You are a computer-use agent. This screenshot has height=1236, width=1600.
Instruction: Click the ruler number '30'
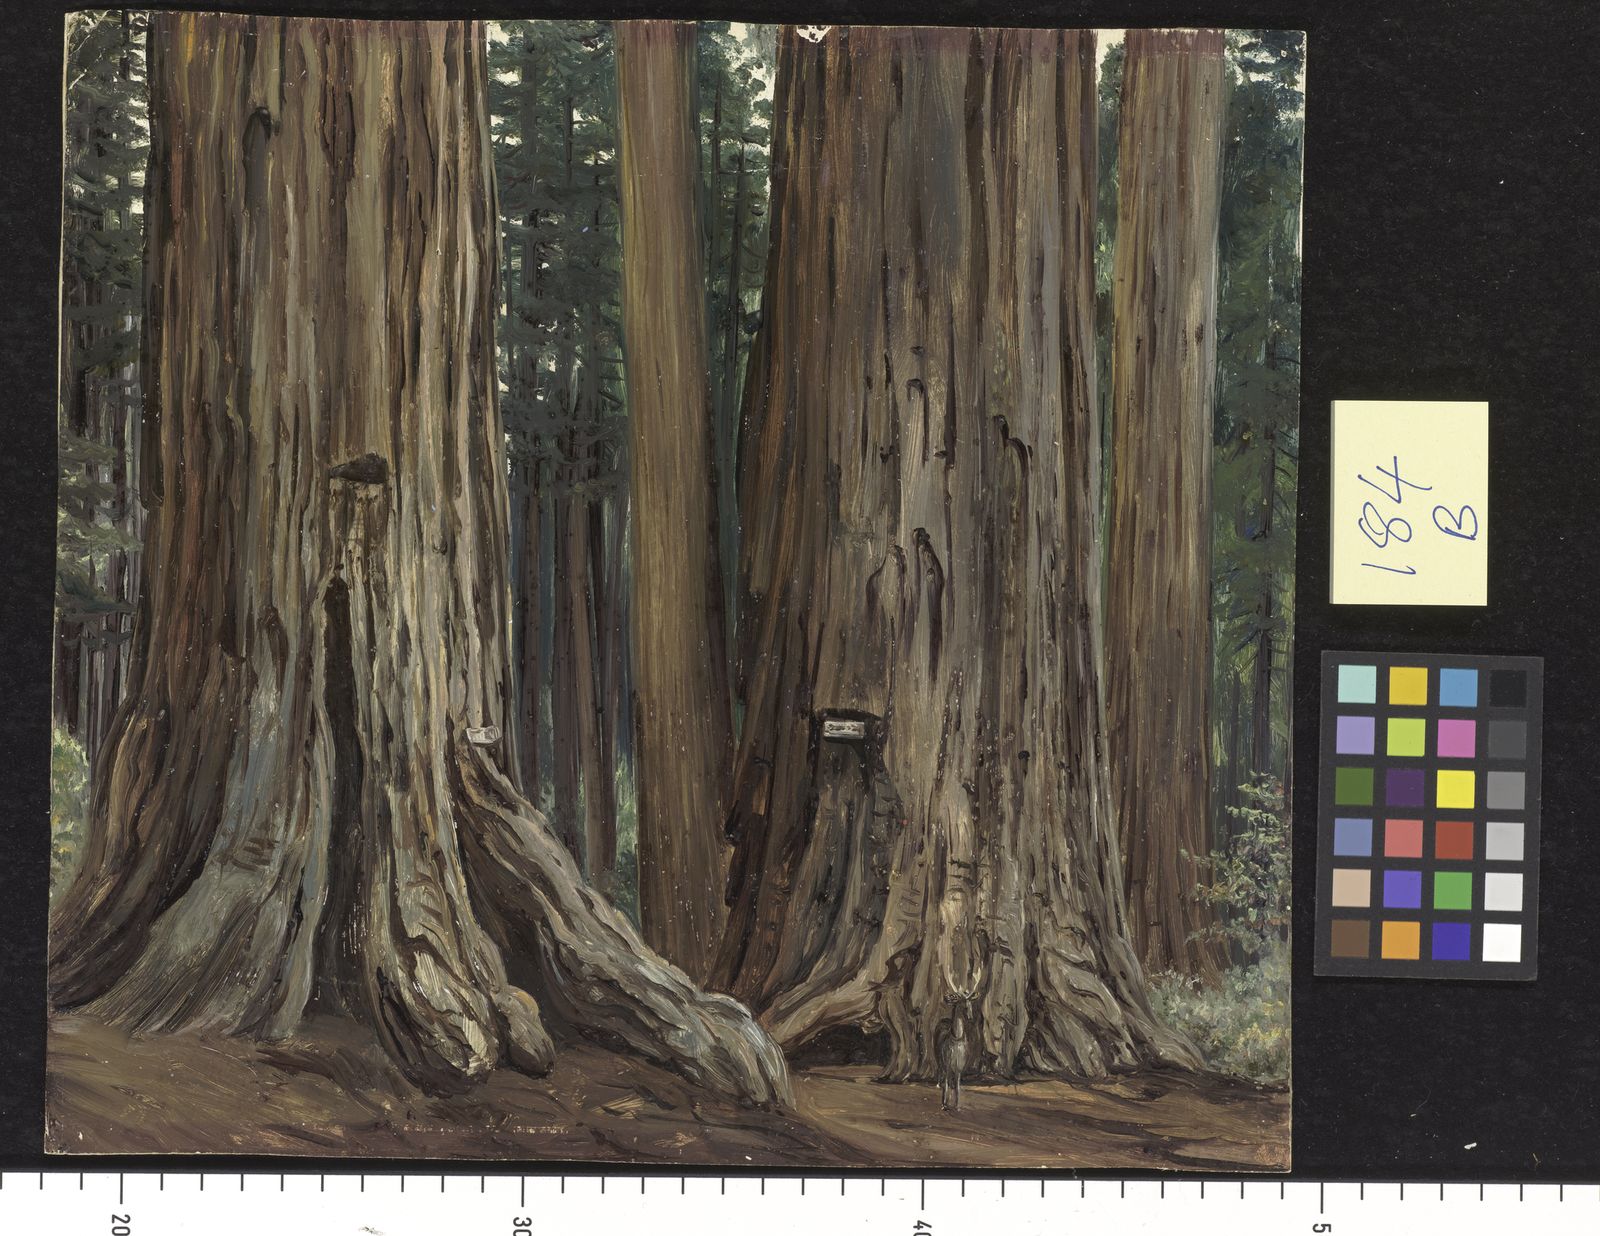pyautogui.click(x=520, y=1225)
